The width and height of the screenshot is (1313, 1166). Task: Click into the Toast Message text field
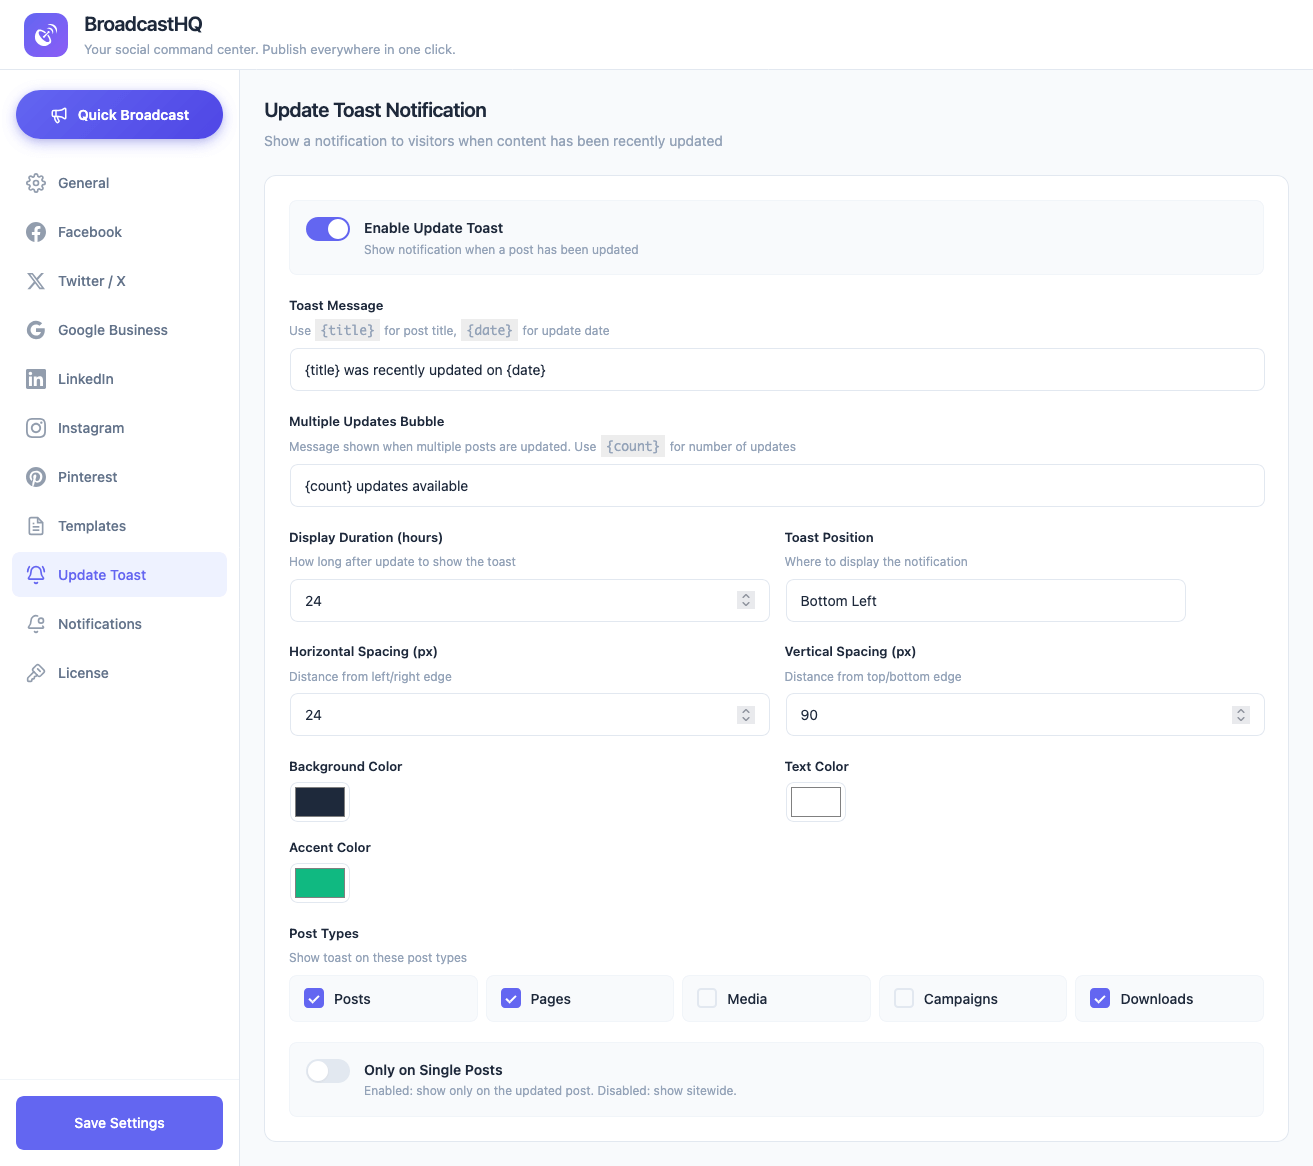[776, 370]
